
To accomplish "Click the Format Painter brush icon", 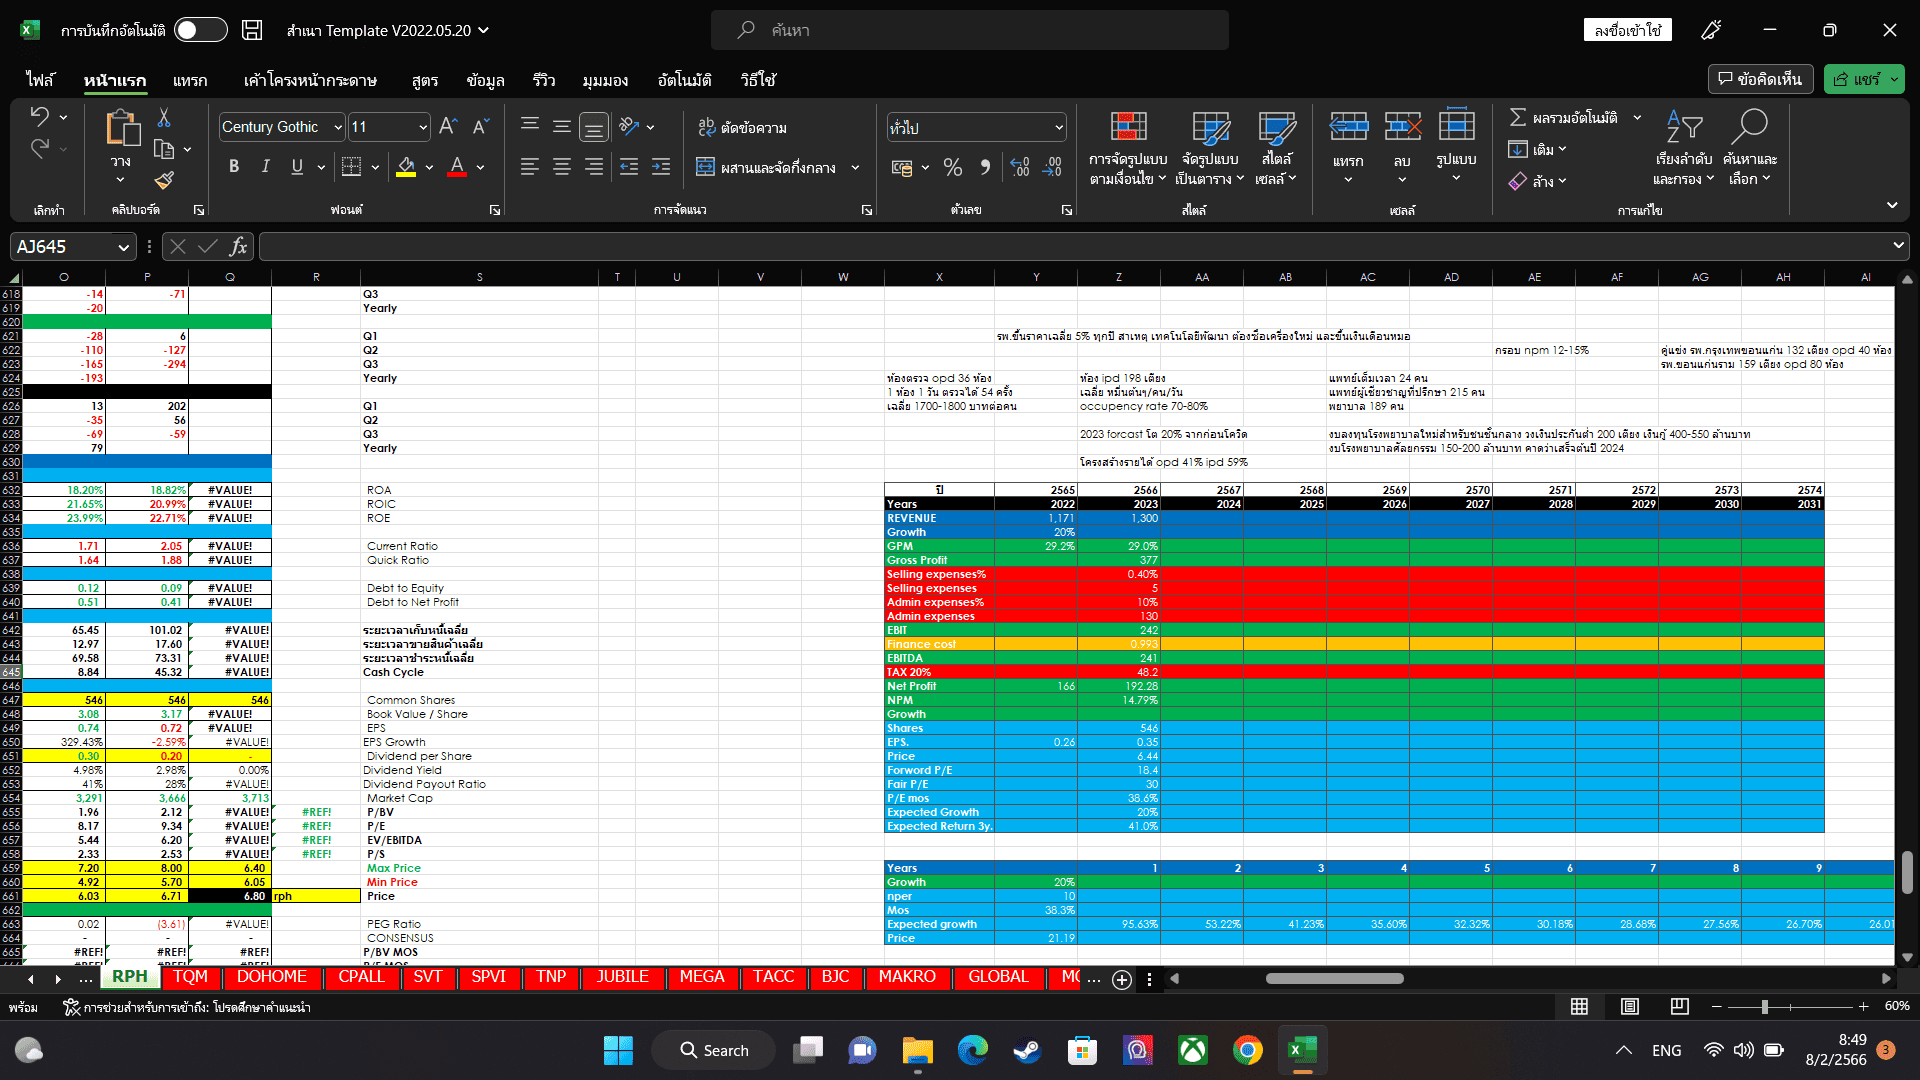I will pos(164,181).
